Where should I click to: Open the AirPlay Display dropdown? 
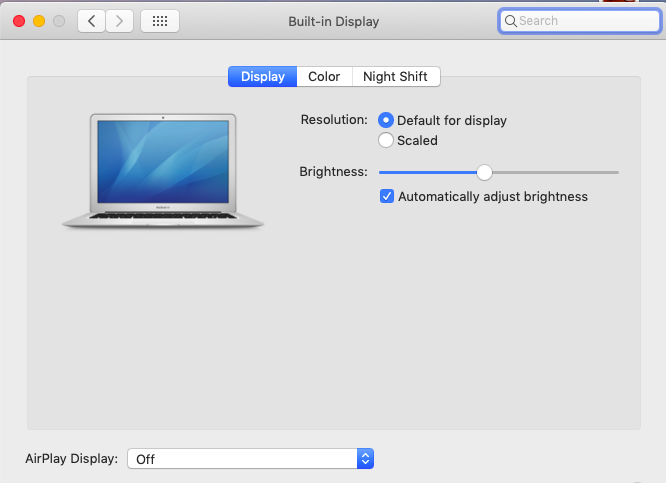click(251, 459)
